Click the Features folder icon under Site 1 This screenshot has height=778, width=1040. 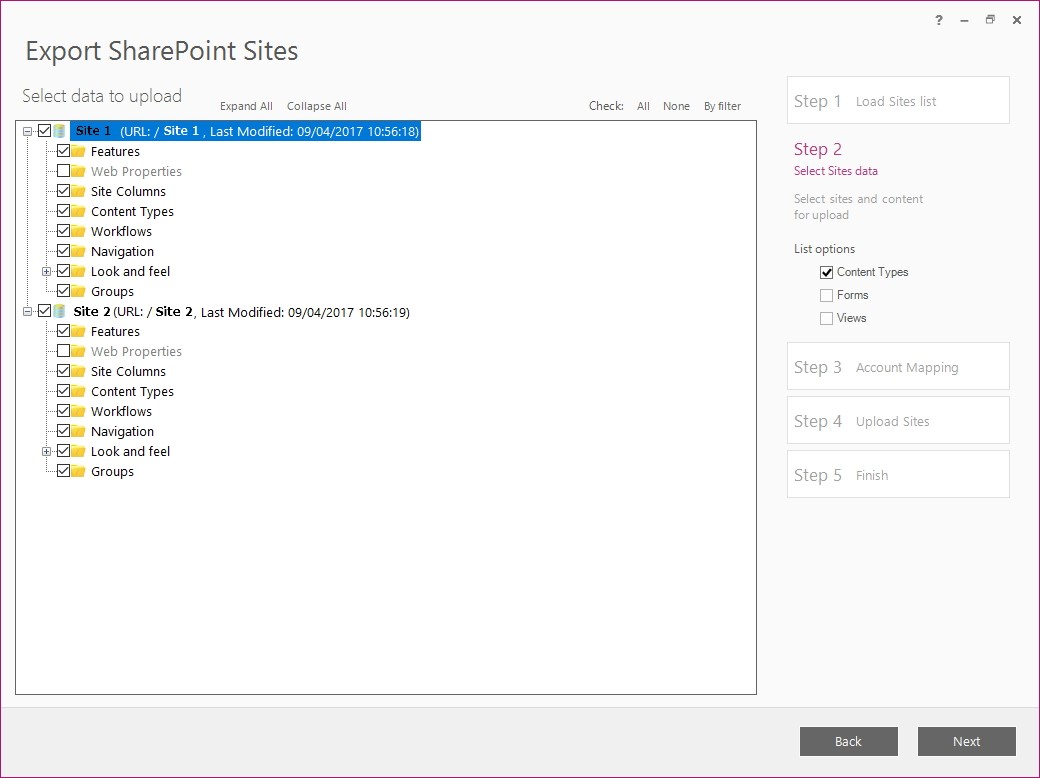pos(78,151)
